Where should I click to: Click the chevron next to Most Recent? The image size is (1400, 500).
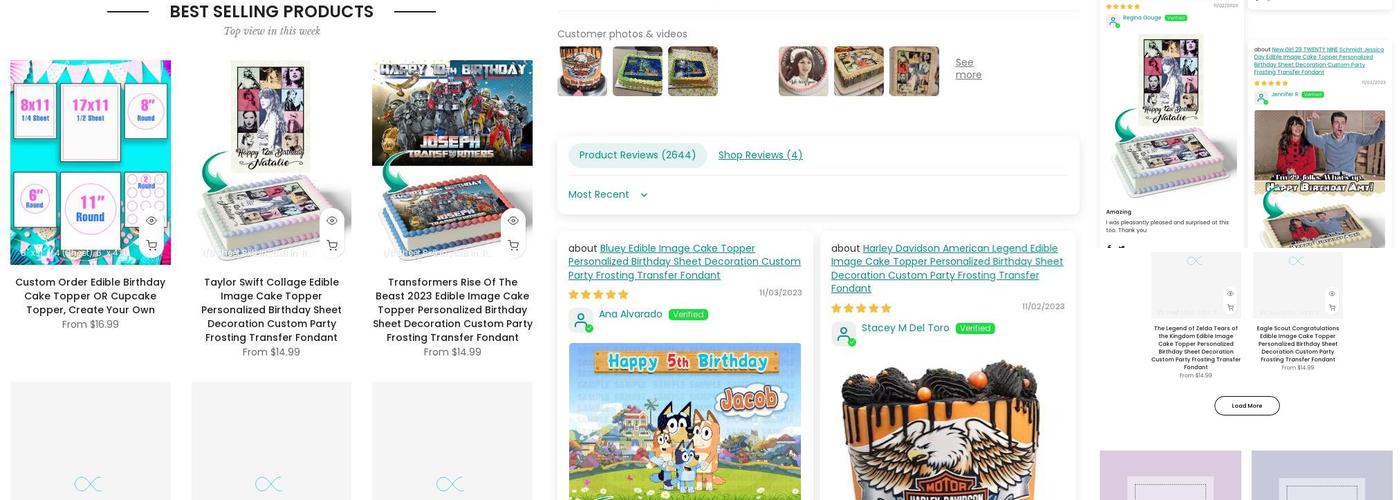(643, 195)
